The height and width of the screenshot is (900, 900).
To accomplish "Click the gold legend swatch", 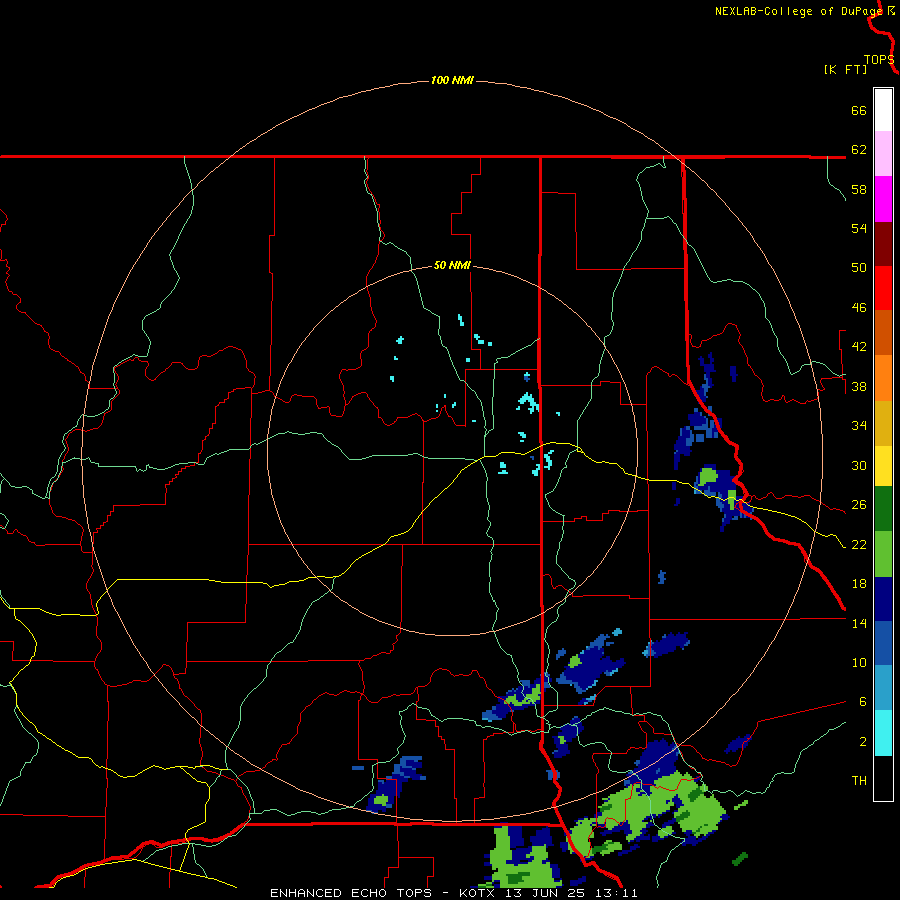I will (883, 424).
